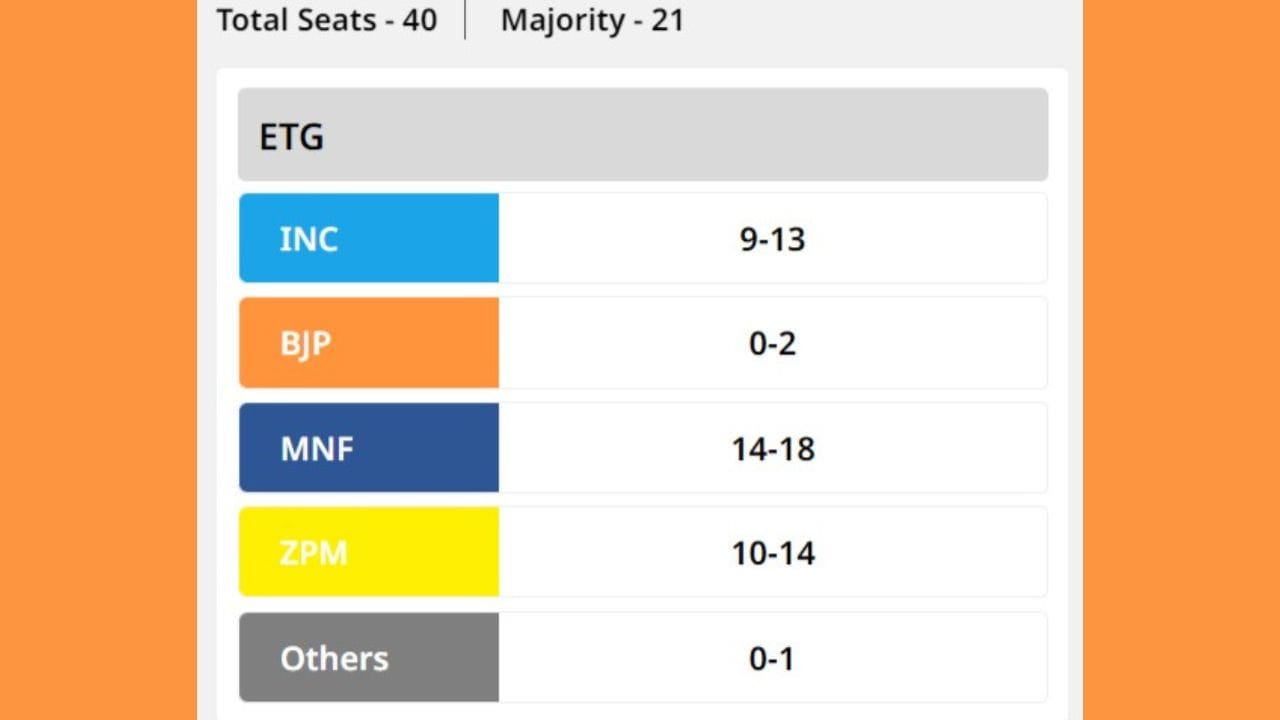Click the orange border left of the table
Screen dimensions: 1280x720
click(98, 360)
